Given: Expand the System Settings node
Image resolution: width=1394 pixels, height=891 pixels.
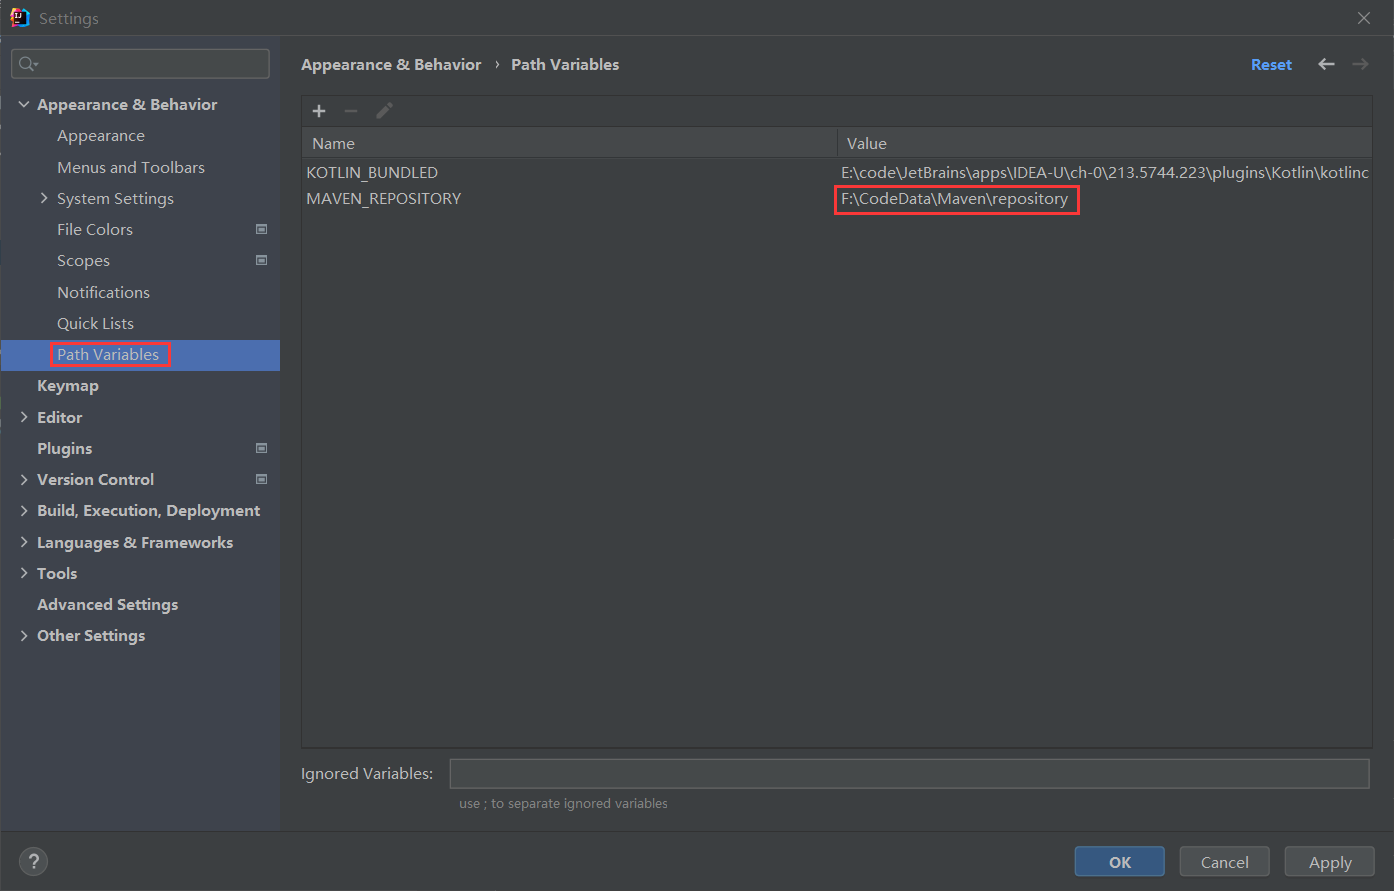Looking at the screenshot, I should click(x=44, y=198).
